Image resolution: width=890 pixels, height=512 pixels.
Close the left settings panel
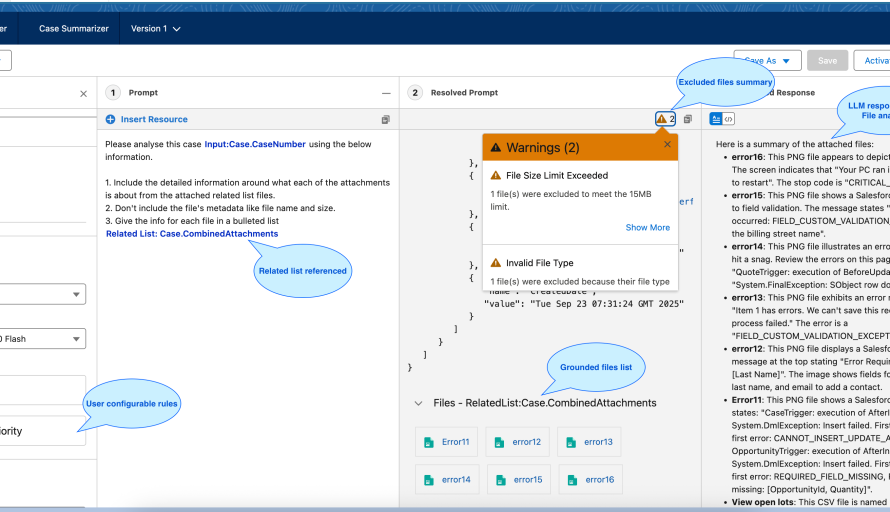click(x=83, y=93)
